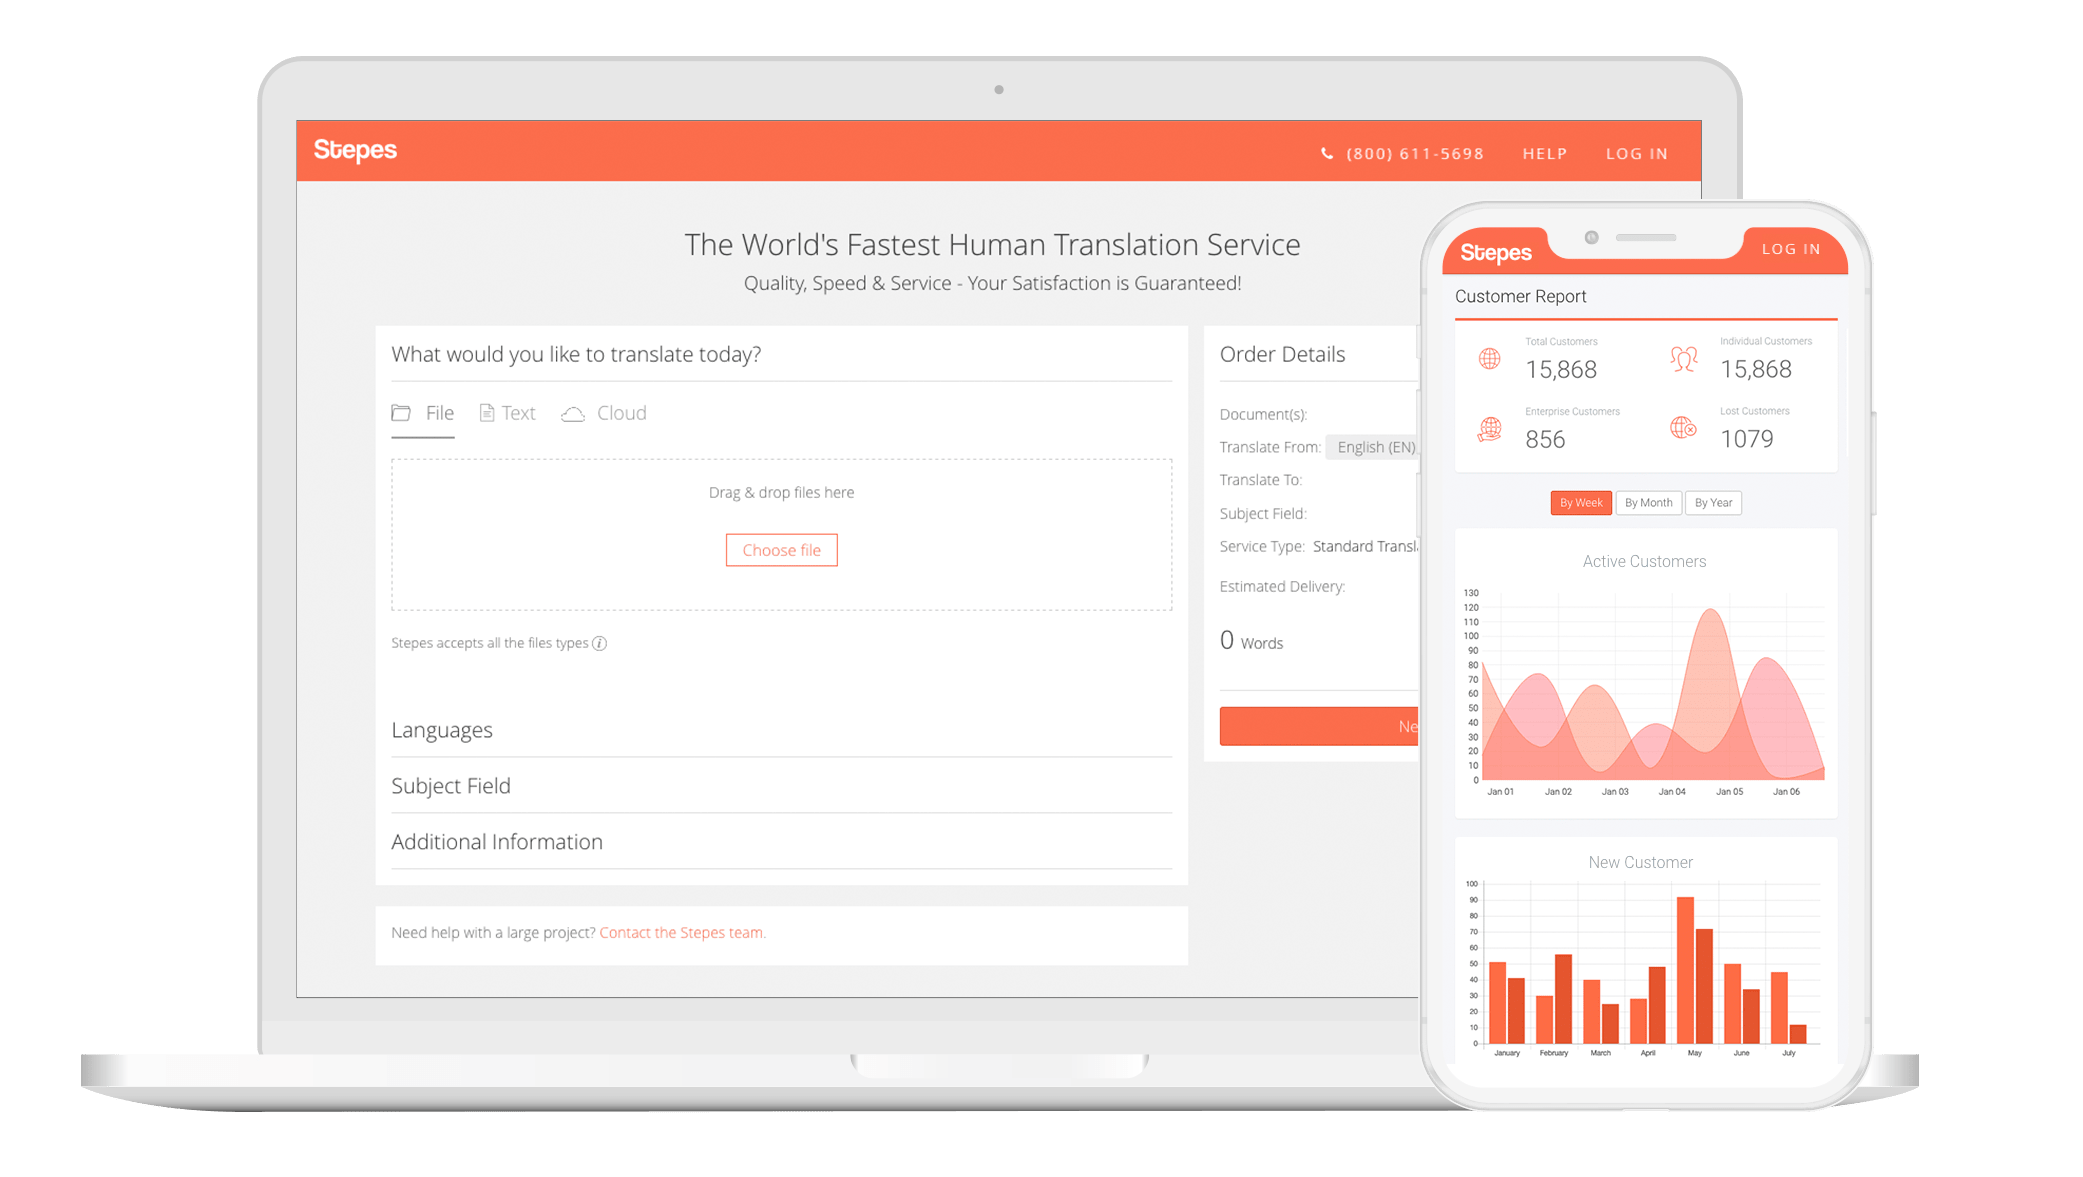Click the New Customer chart title
The height and width of the screenshot is (1177, 2083).
[1640, 863]
